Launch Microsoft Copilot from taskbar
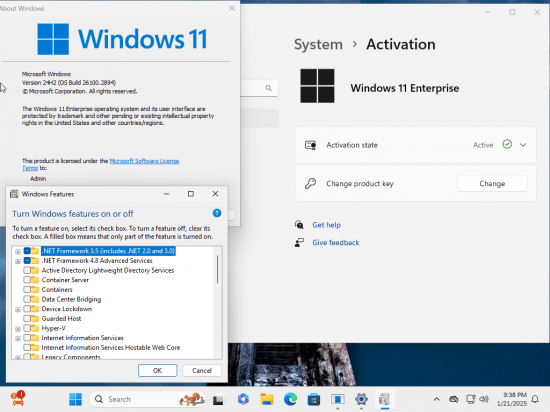 (243, 399)
